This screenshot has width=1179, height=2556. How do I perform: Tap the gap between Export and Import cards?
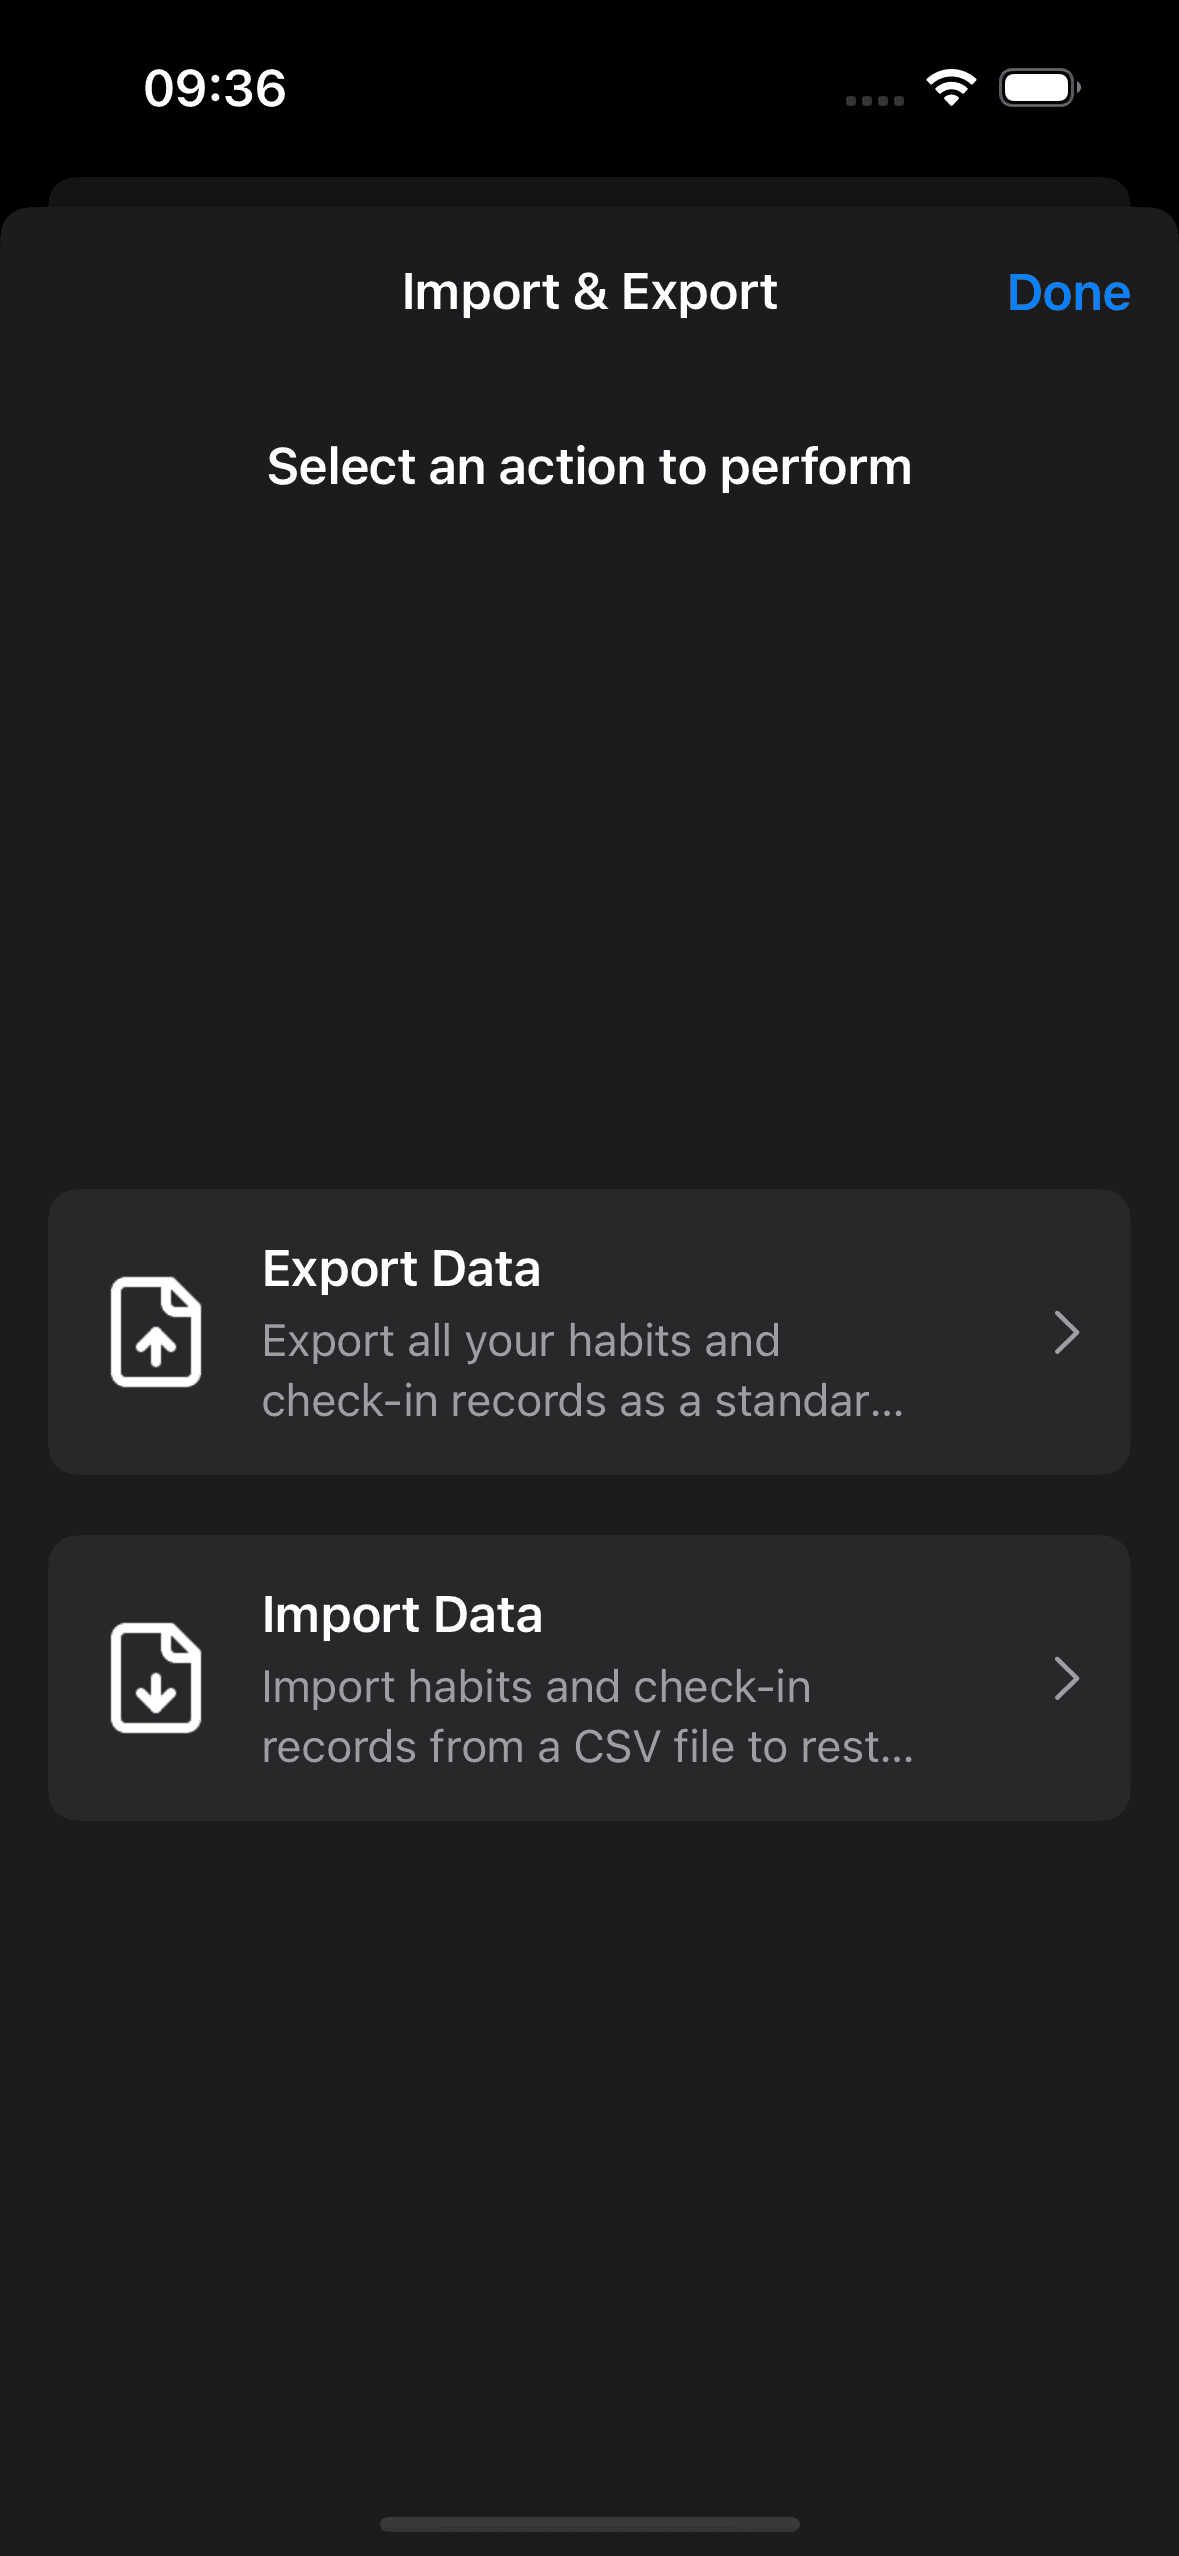(589, 1505)
